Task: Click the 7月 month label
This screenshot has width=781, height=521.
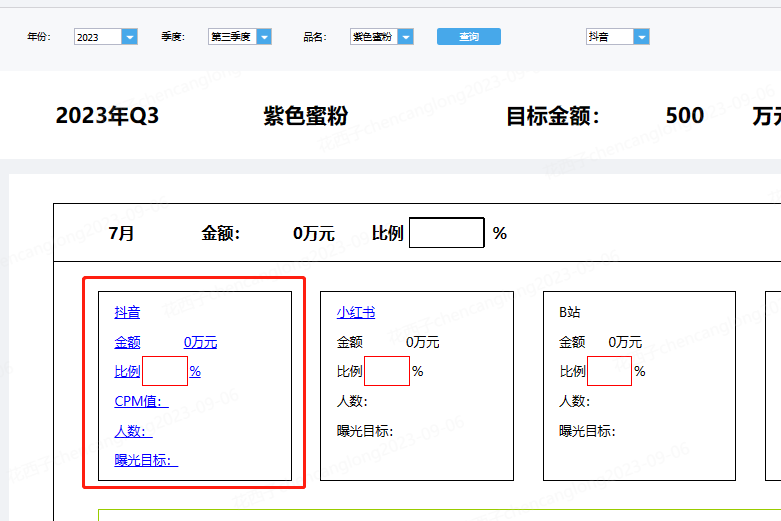Action: click(121, 233)
